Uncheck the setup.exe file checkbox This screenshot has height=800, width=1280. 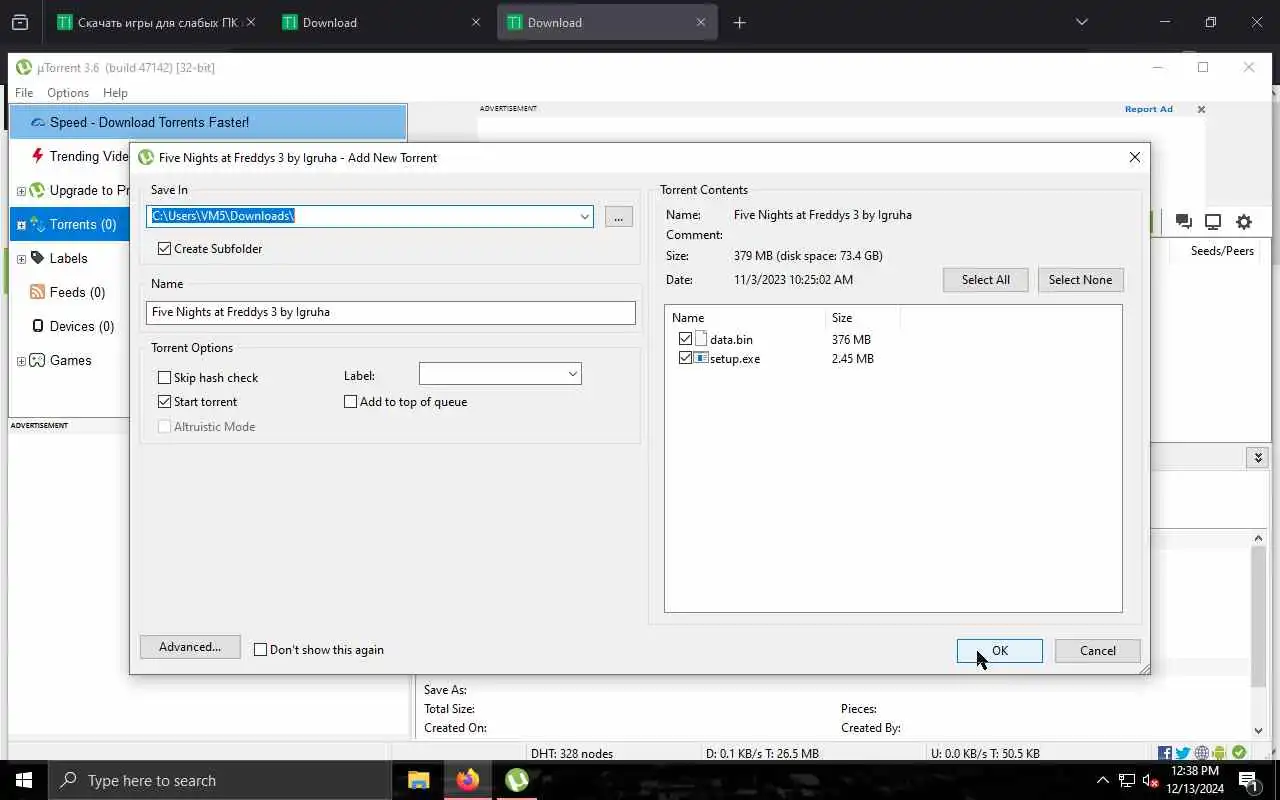(x=685, y=358)
